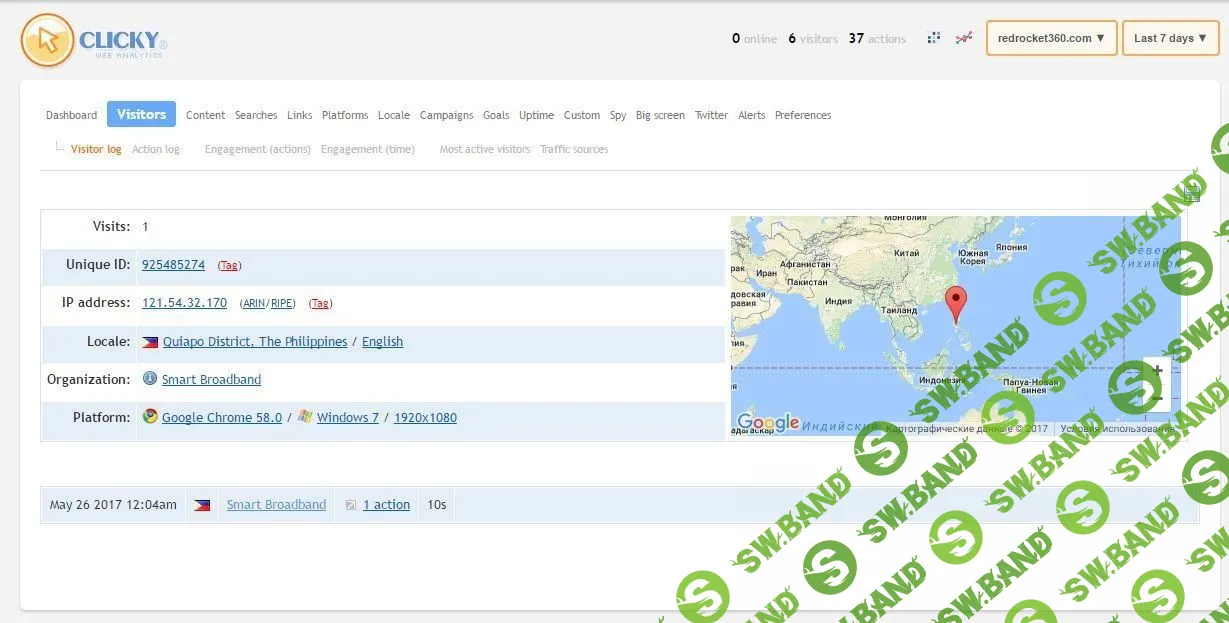Click the Google Chrome browser icon
1229x623 pixels.
click(150, 417)
